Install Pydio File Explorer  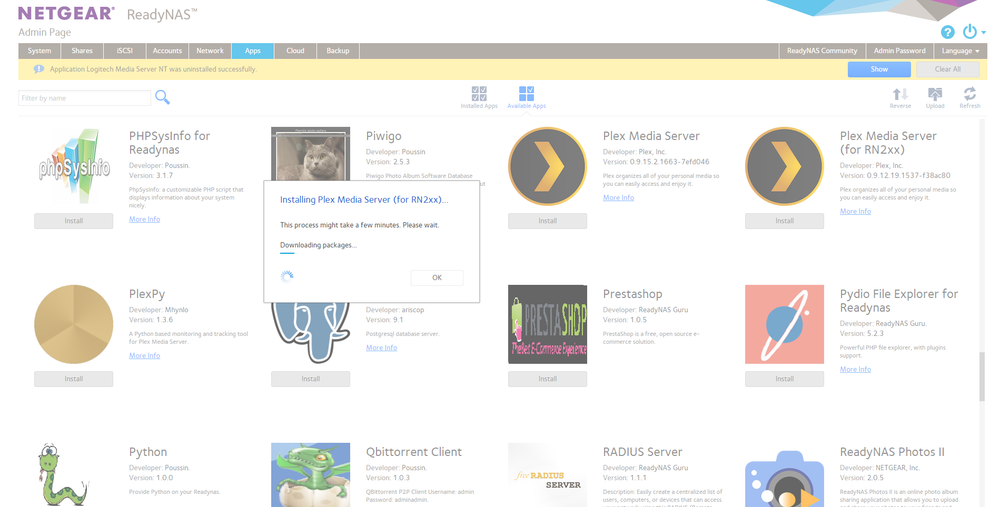784,379
